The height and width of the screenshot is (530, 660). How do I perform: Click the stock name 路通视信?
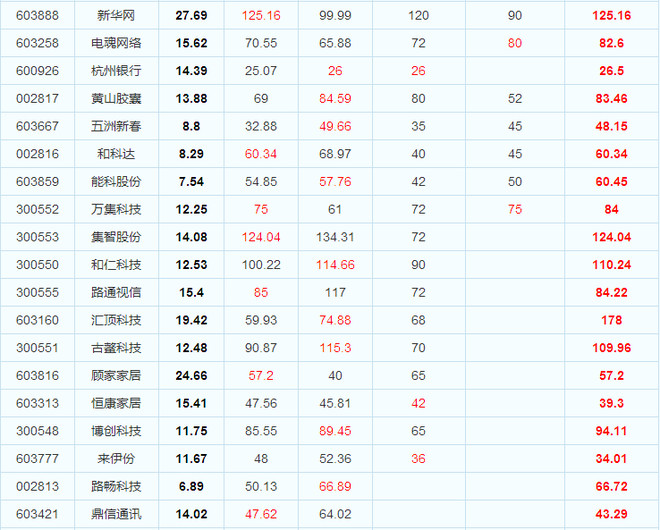point(116,293)
